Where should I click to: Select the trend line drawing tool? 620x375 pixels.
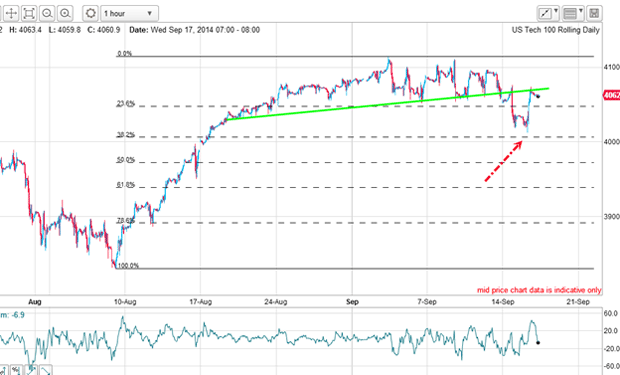tap(545, 13)
